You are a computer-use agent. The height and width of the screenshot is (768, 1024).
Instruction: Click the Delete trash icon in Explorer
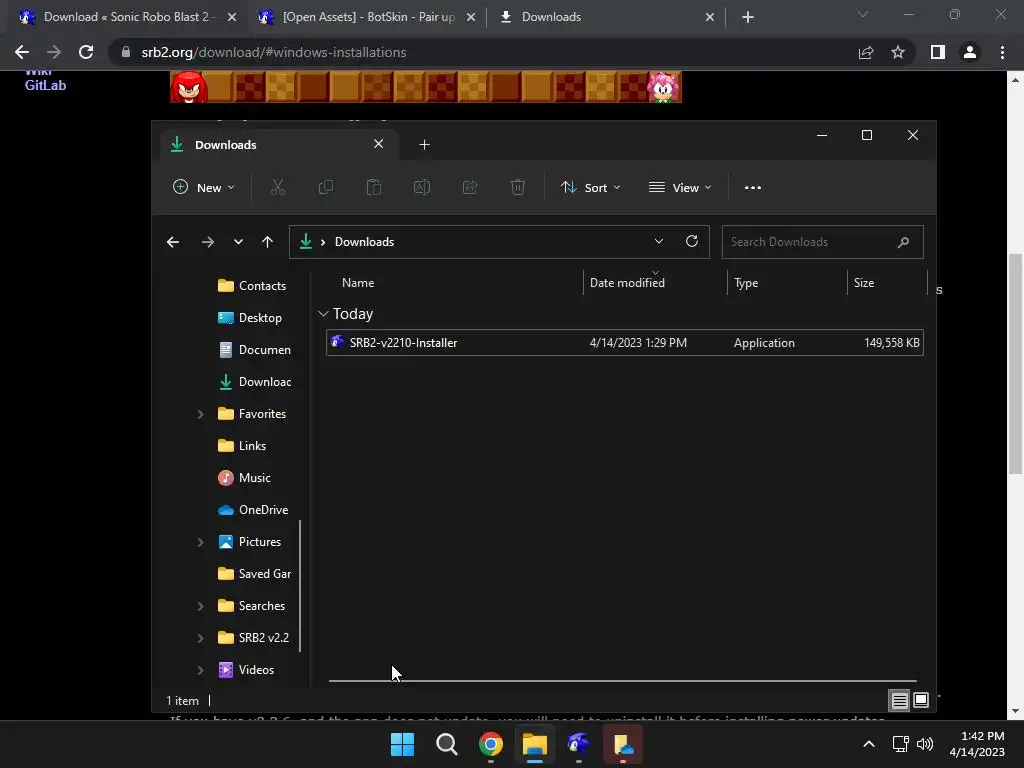518,187
